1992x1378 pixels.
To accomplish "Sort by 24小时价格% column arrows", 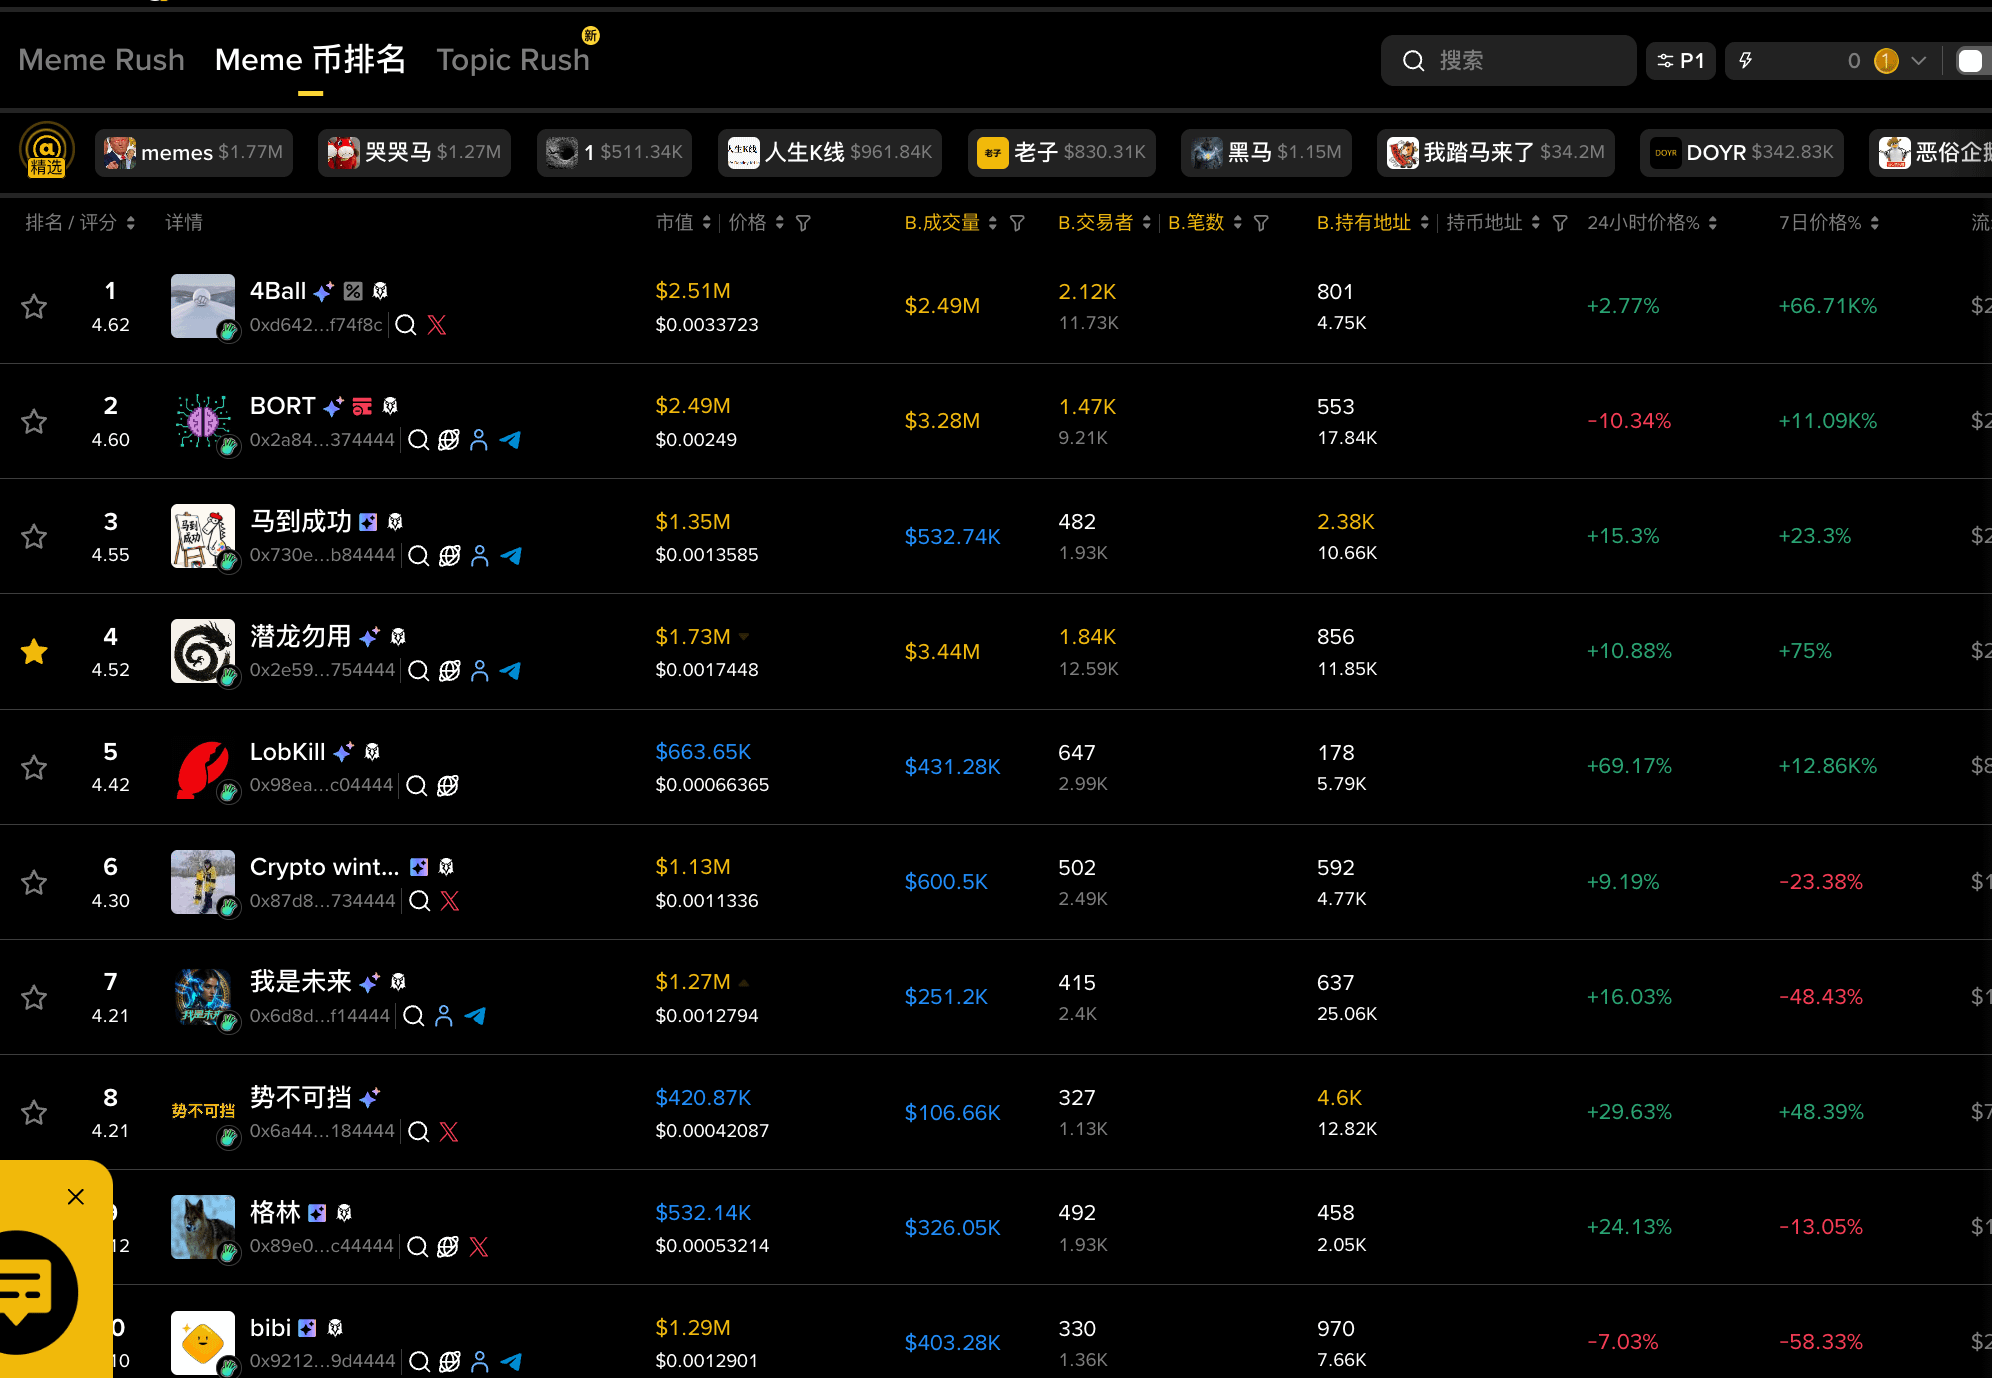I will [1713, 223].
